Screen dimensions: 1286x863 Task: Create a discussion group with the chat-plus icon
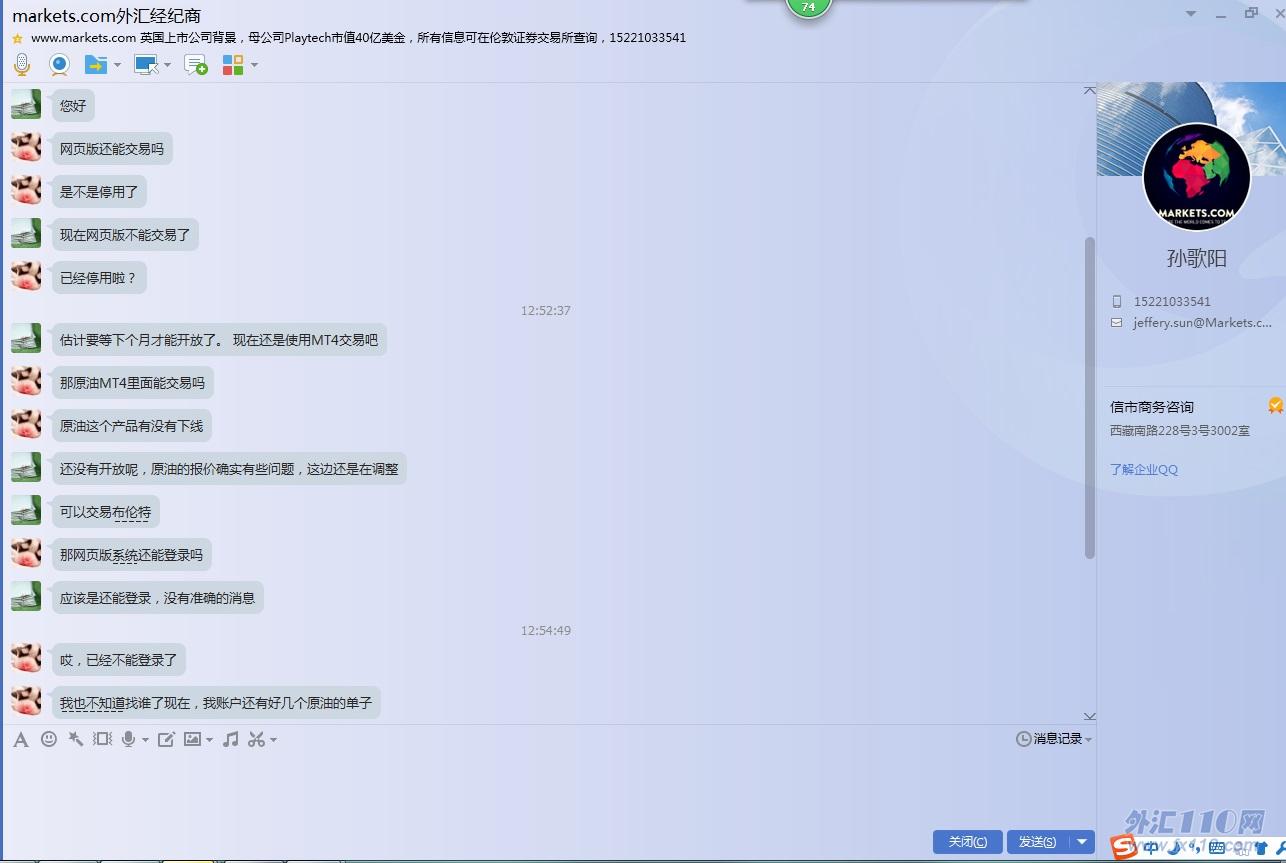point(196,65)
